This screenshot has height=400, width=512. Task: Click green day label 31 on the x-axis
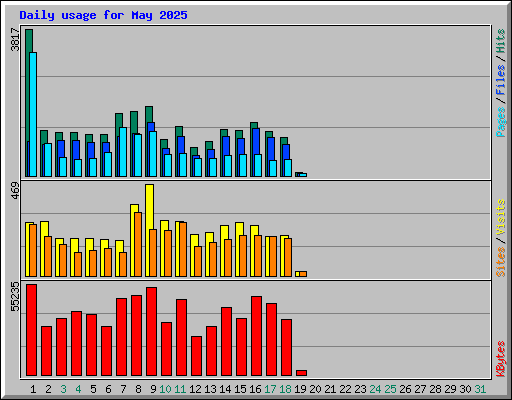click(x=480, y=389)
